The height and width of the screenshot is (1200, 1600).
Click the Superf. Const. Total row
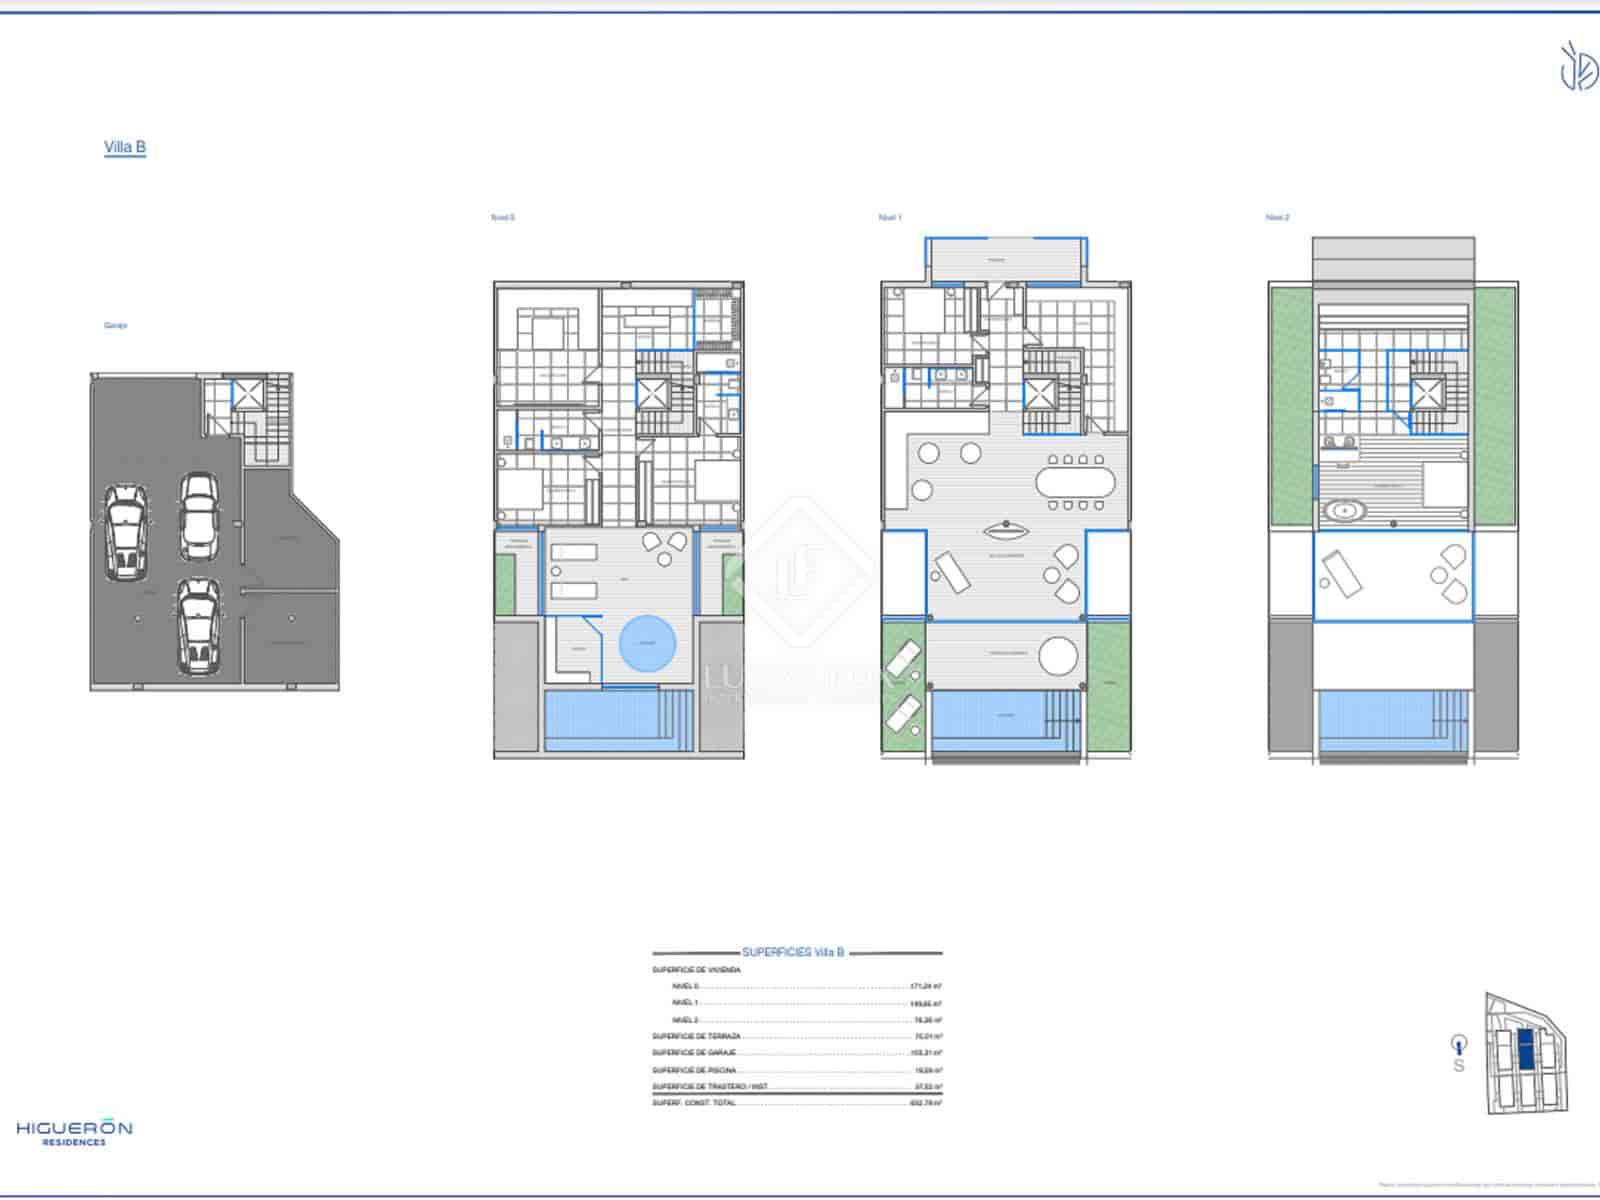pyautogui.click(x=797, y=1103)
